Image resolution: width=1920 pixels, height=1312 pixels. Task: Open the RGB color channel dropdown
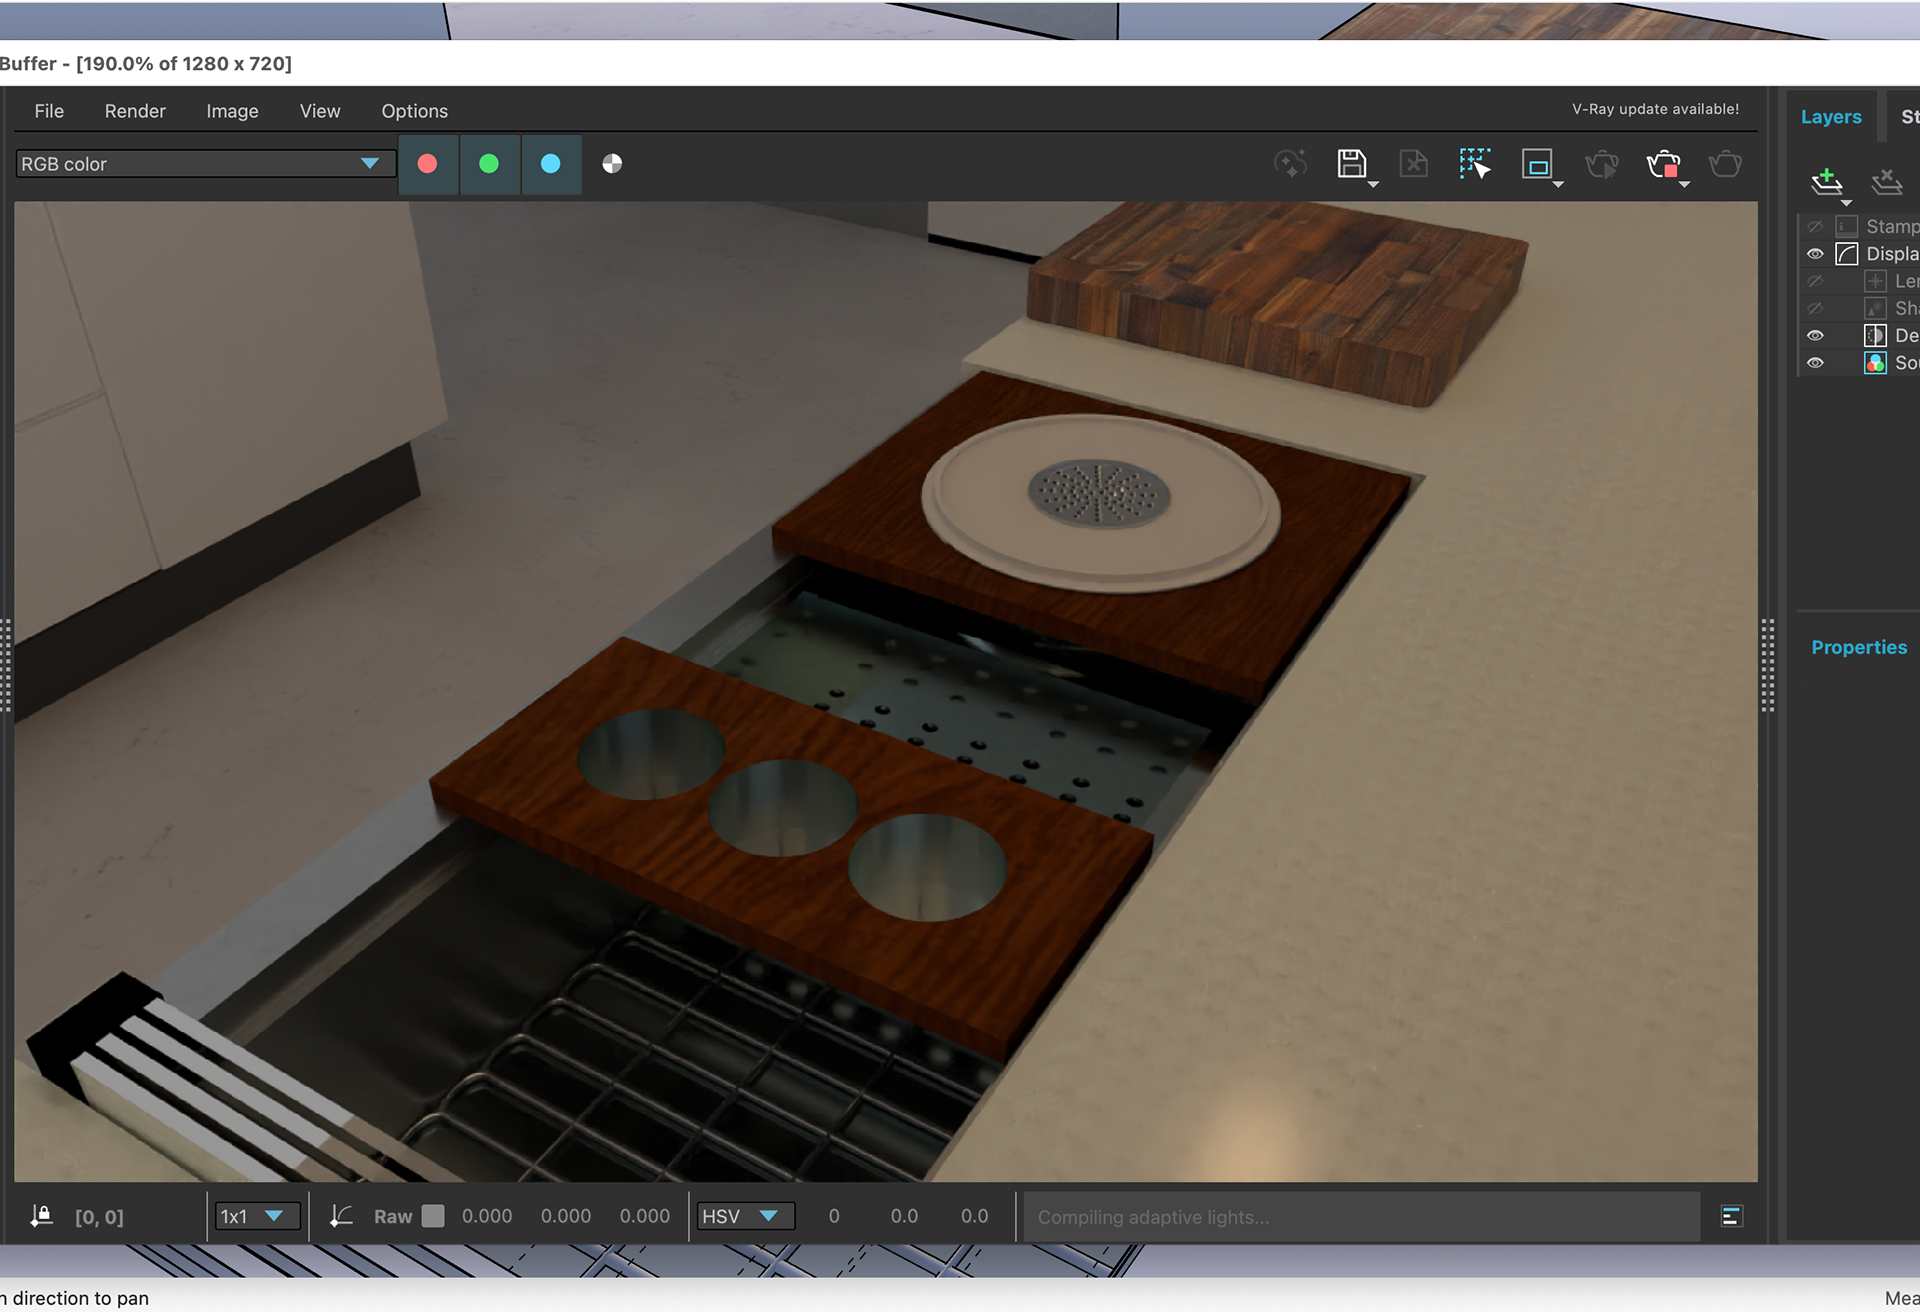[x=205, y=164]
